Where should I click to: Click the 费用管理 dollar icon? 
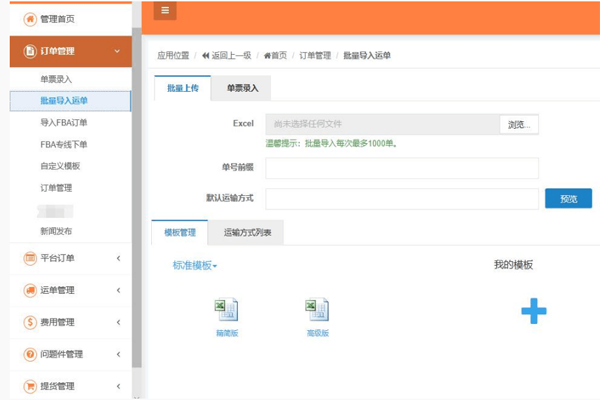point(29,322)
